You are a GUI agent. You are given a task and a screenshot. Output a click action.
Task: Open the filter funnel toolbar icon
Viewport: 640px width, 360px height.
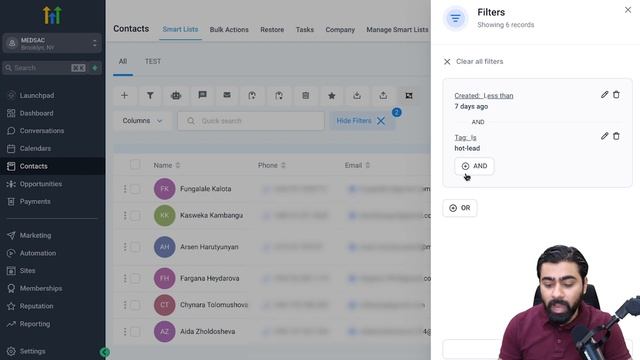[x=150, y=96]
